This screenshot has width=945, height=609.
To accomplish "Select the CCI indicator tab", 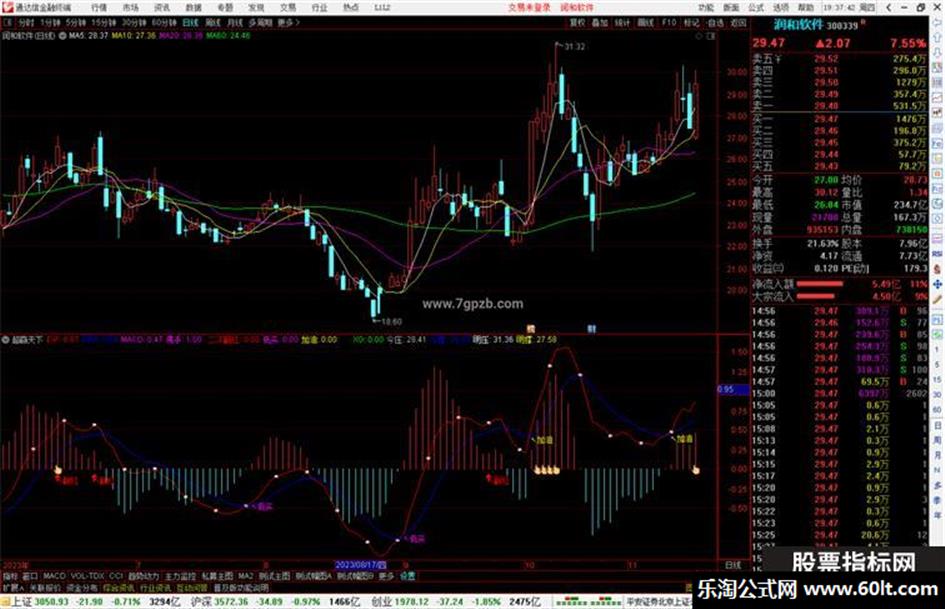I will point(116,576).
